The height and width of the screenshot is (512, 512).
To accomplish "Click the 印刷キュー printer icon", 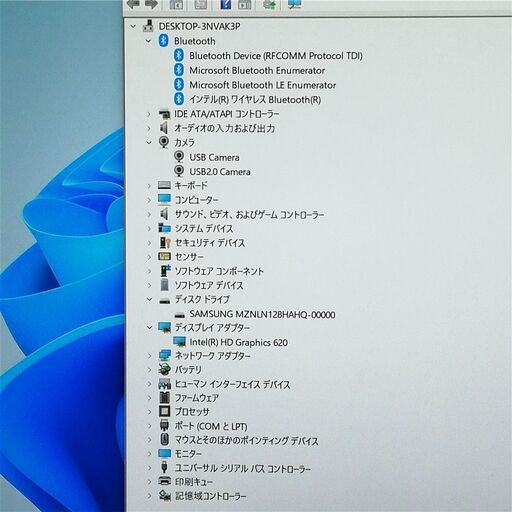I will coord(164,481).
